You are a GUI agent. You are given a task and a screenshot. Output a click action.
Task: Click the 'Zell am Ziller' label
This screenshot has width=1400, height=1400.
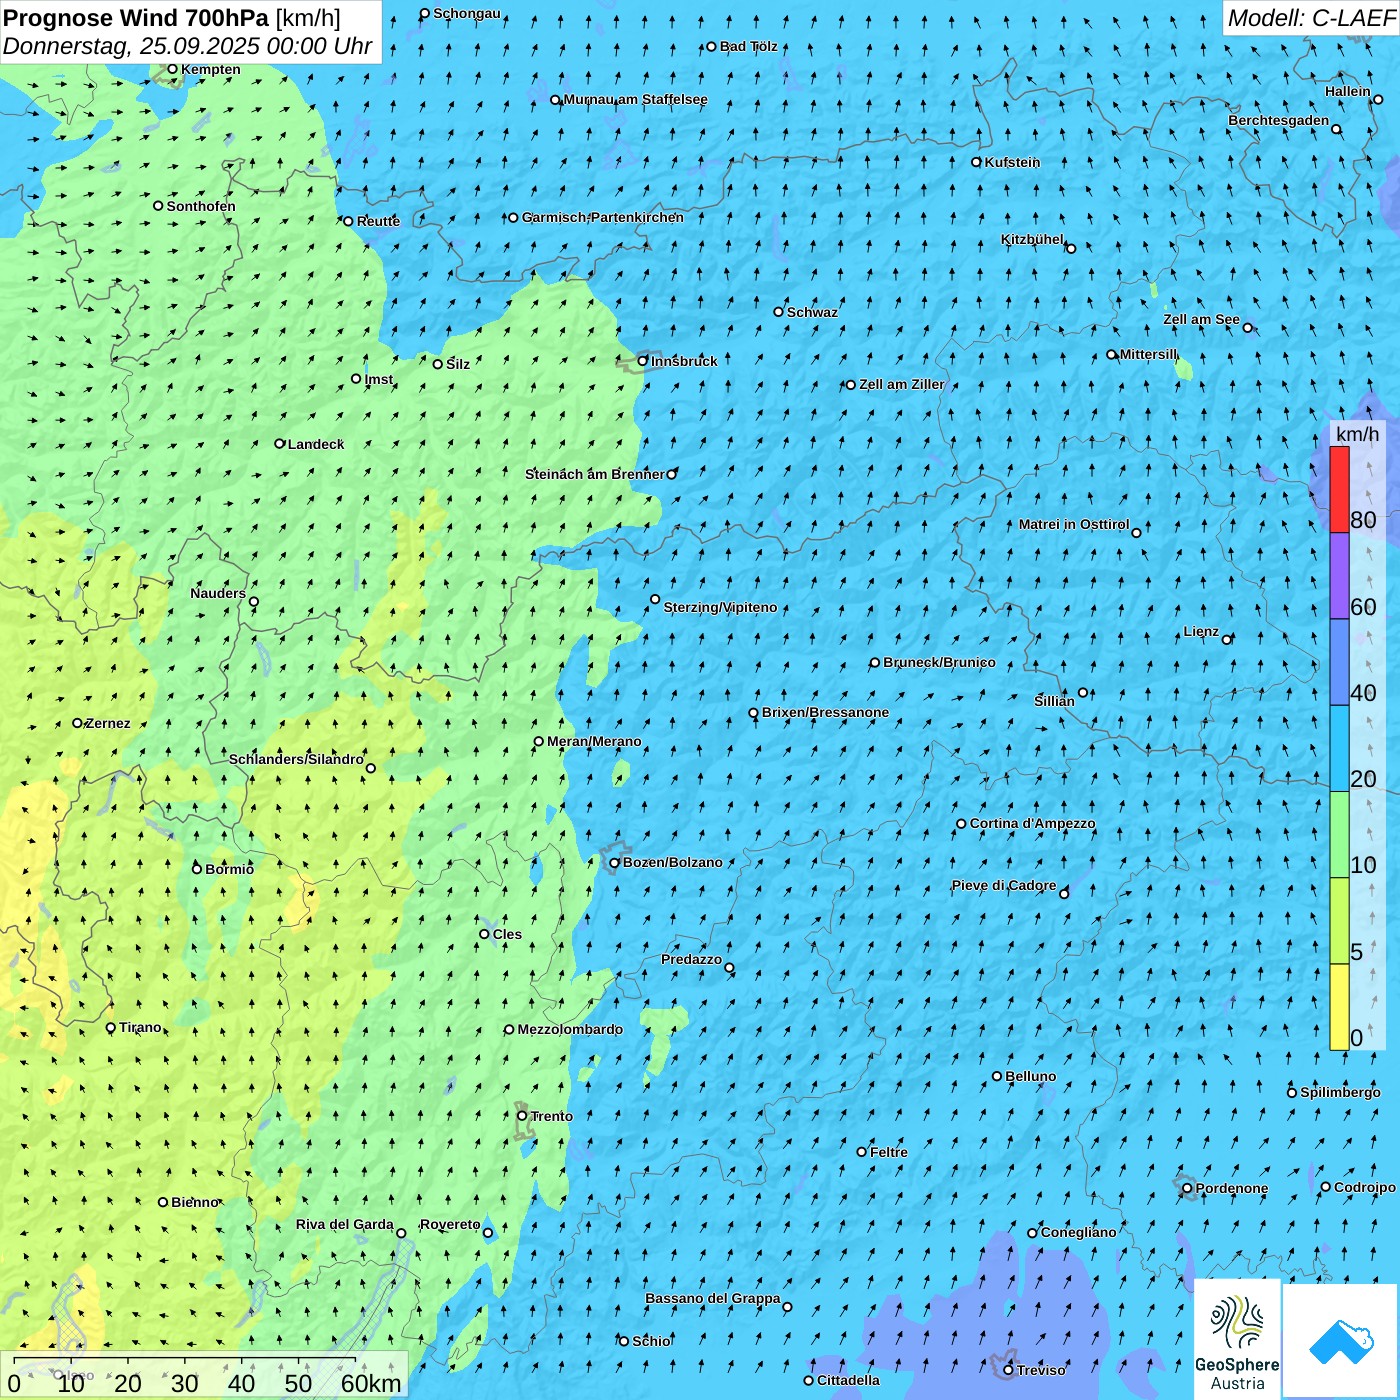902,384
